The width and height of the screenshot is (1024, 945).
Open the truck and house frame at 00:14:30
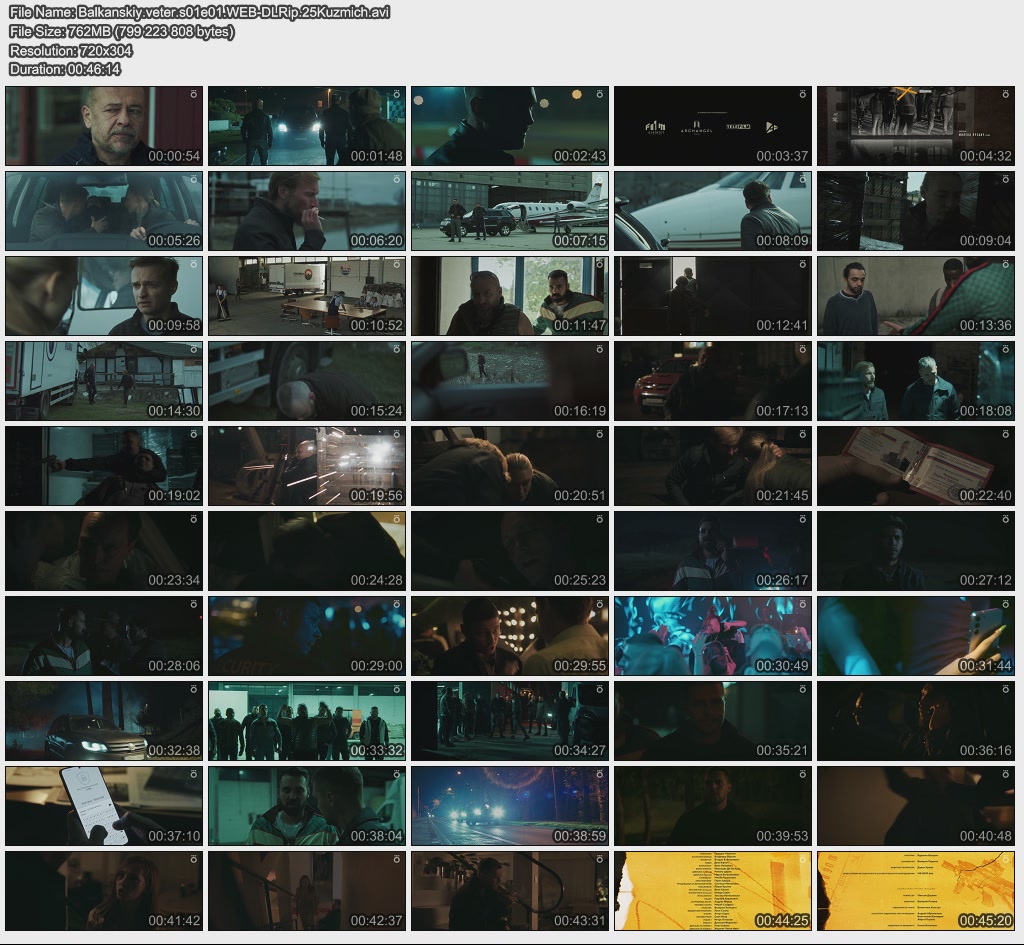click(x=104, y=381)
